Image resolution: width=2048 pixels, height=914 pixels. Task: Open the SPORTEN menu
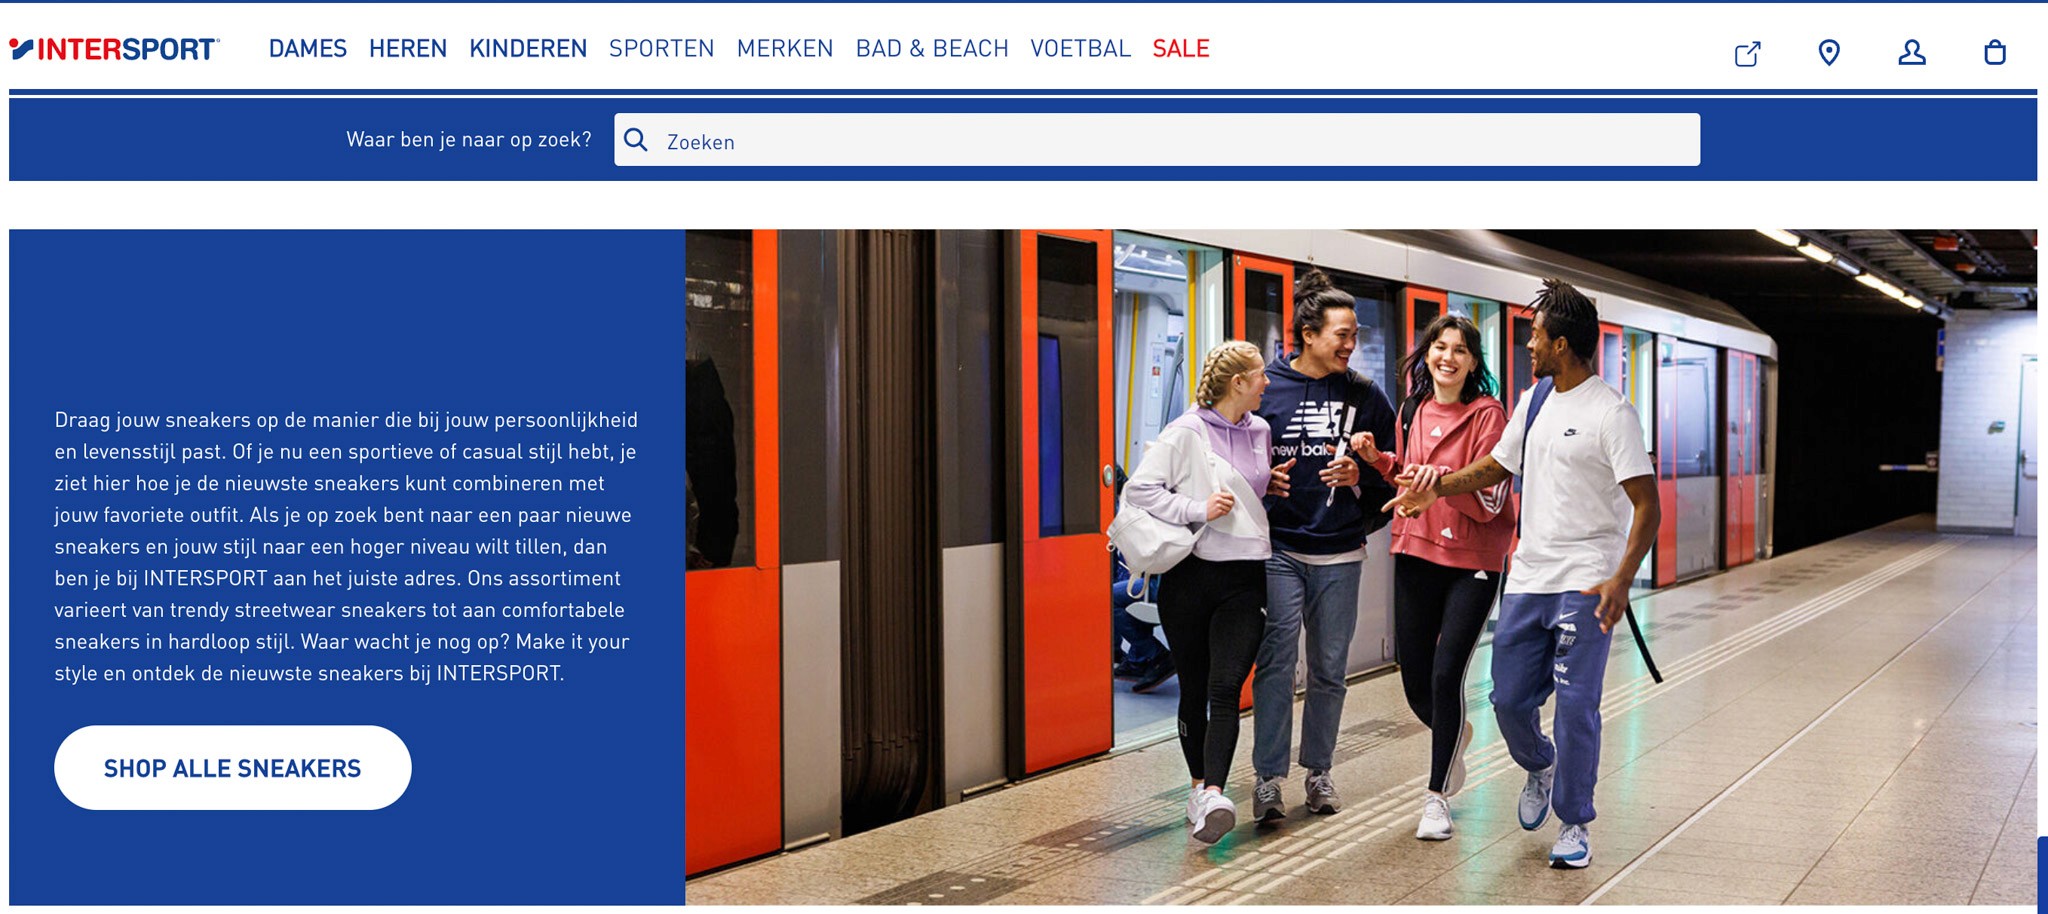(662, 49)
